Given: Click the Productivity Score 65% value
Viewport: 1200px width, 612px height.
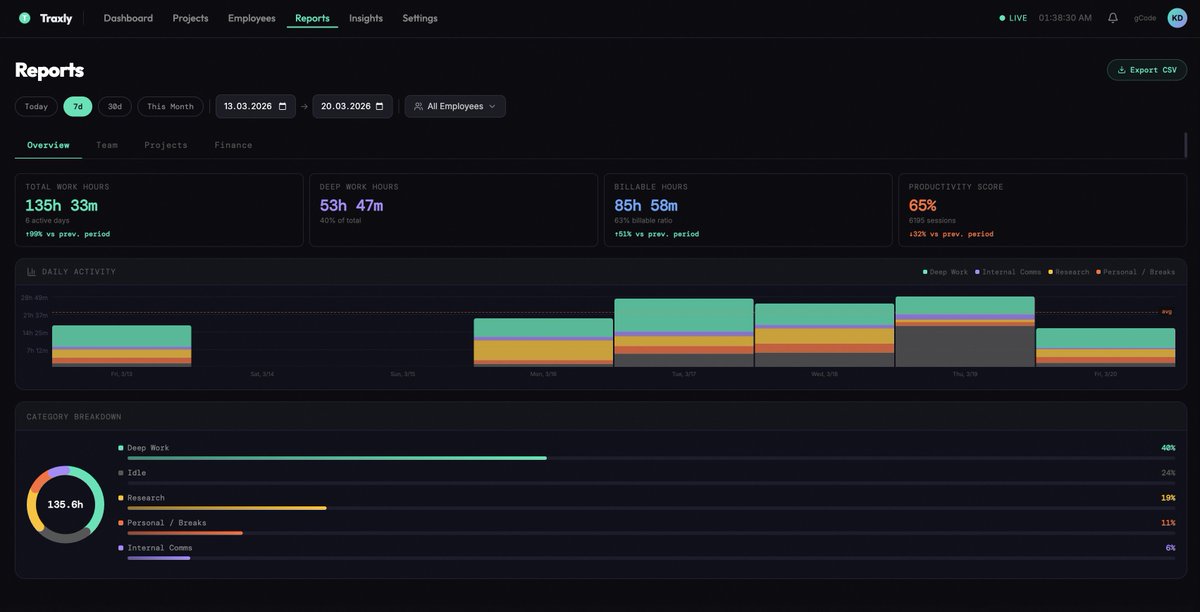Looking at the screenshot, I should point(923,205).
